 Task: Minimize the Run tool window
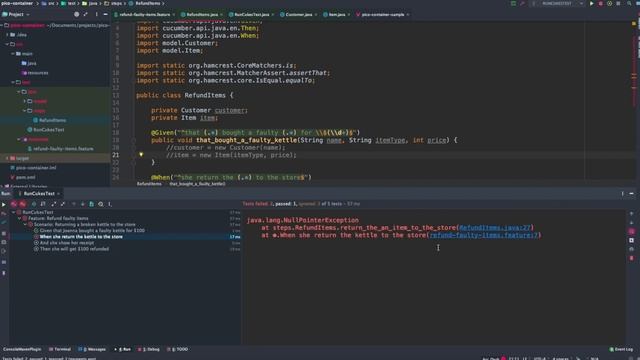click(x=631, y=193)
